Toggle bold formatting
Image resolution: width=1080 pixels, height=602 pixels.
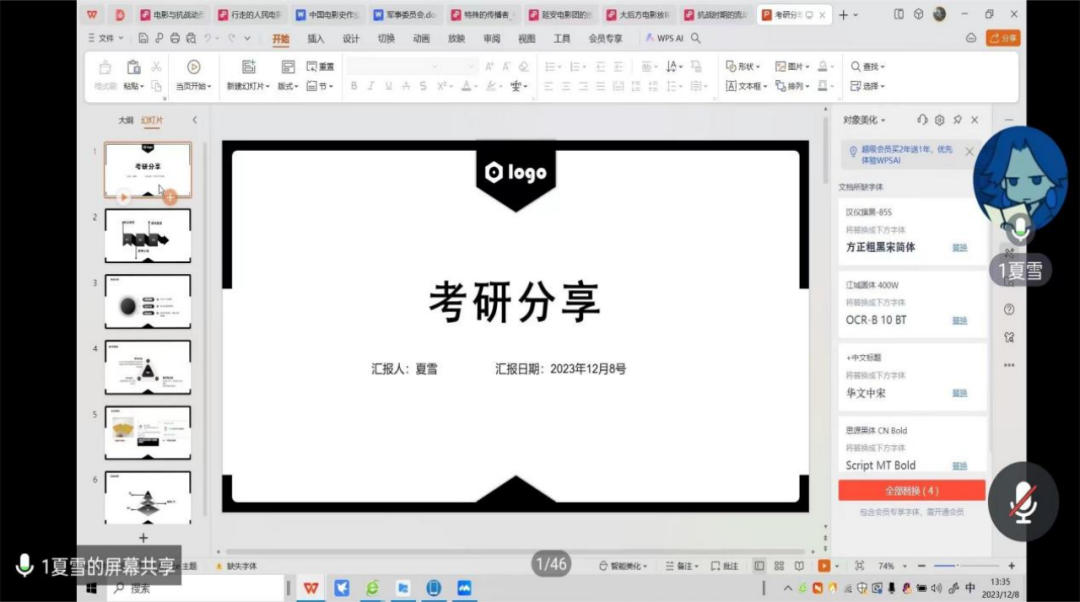(354, 87)
